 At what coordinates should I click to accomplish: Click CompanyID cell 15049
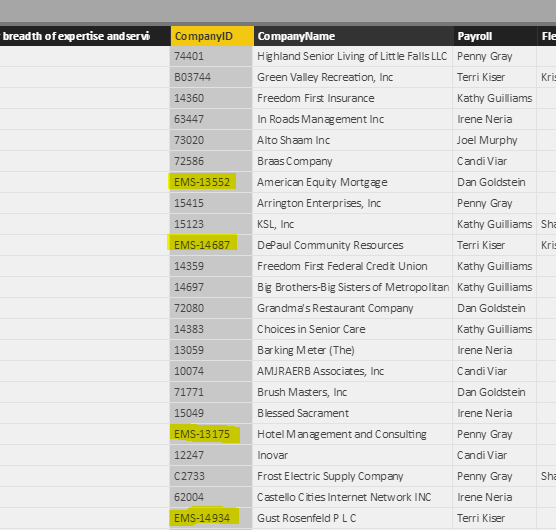(211, 413)
